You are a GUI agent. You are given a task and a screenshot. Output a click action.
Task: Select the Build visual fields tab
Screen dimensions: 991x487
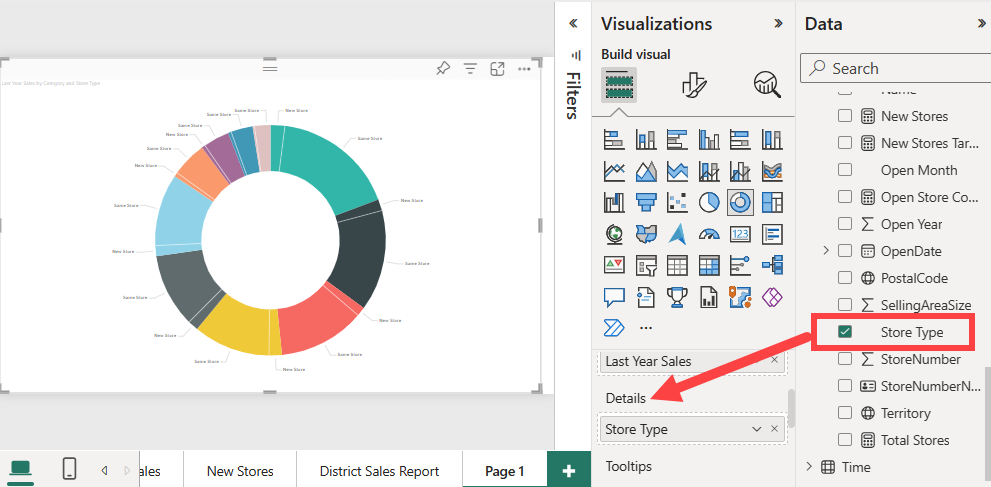coord(619,85)
